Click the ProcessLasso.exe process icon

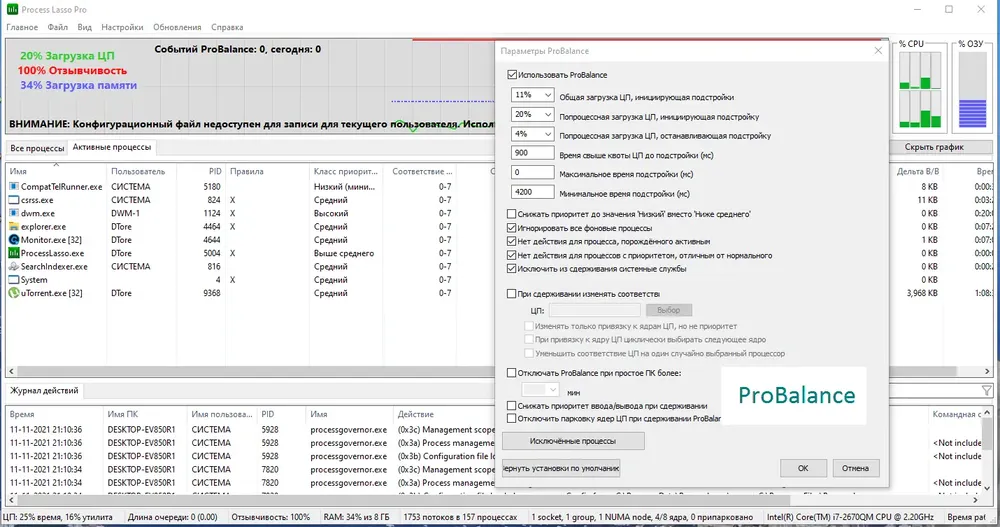[13, 253]
